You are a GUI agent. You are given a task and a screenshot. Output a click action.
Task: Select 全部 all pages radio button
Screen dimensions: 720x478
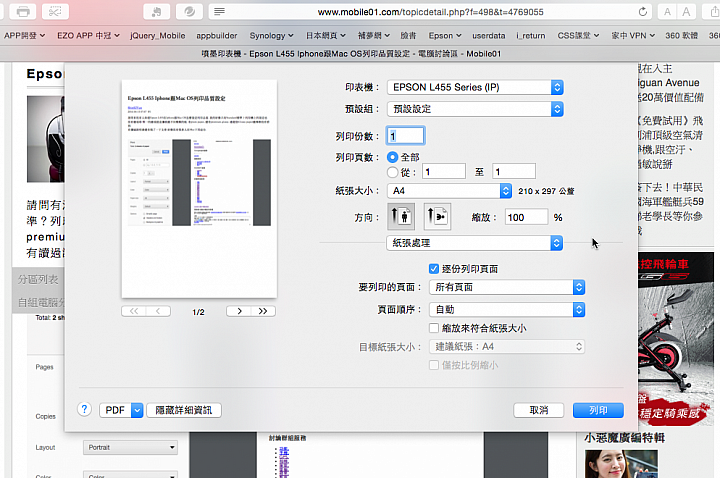pos(392,157)
